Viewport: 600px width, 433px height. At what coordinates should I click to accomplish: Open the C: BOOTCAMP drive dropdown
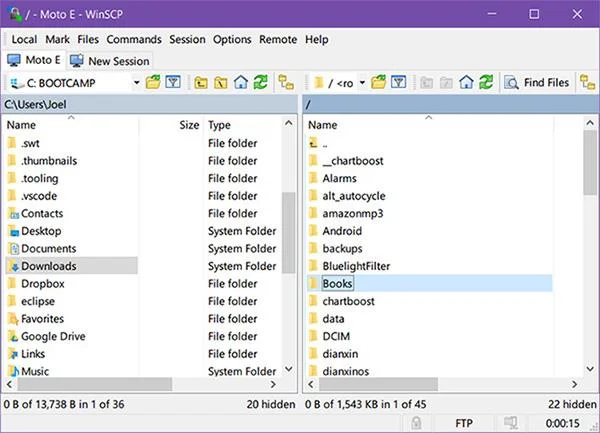pos(137,83)
